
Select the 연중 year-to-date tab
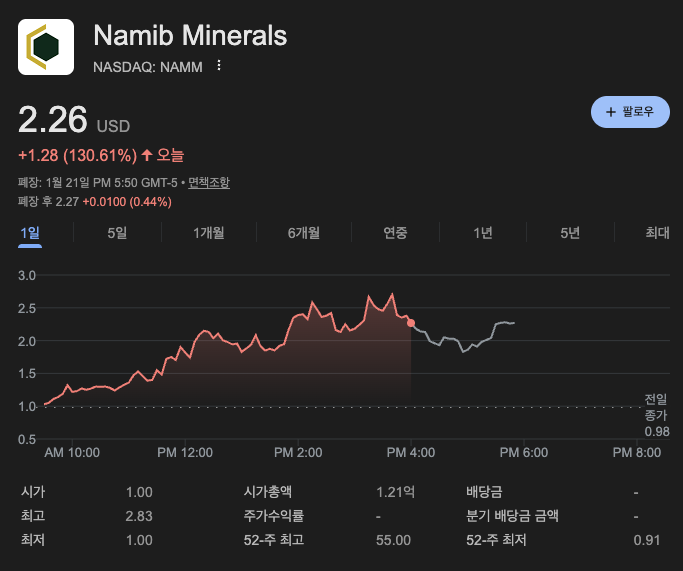[x=395, y=233]
